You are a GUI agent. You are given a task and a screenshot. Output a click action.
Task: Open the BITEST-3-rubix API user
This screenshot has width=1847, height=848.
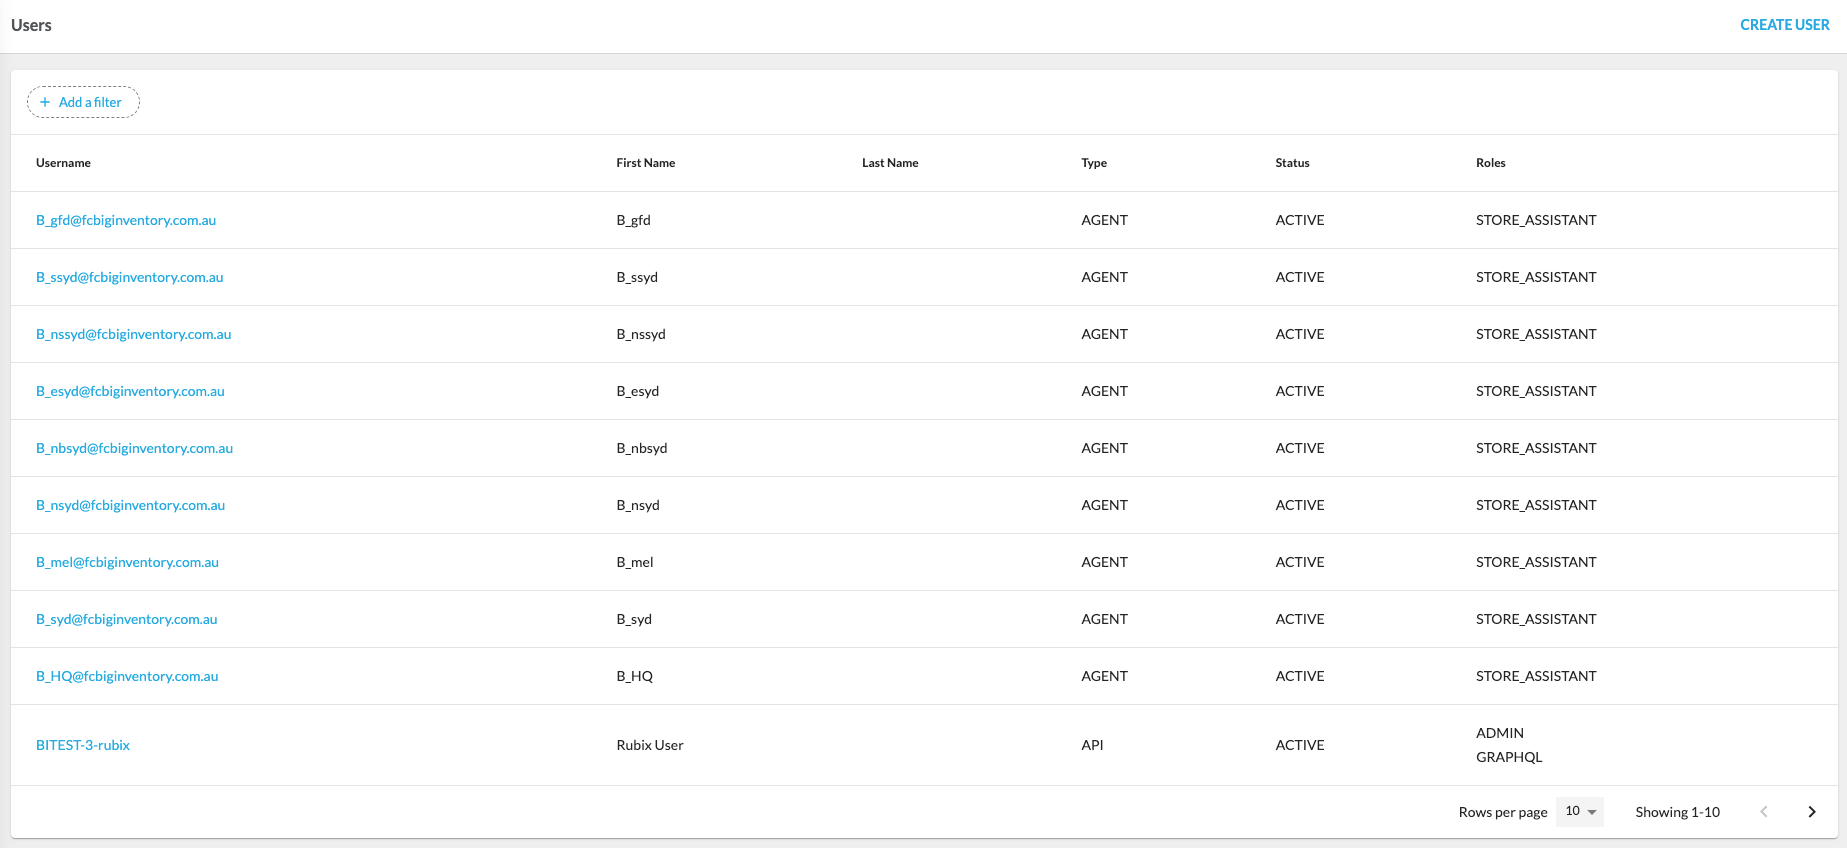(83, 745)
